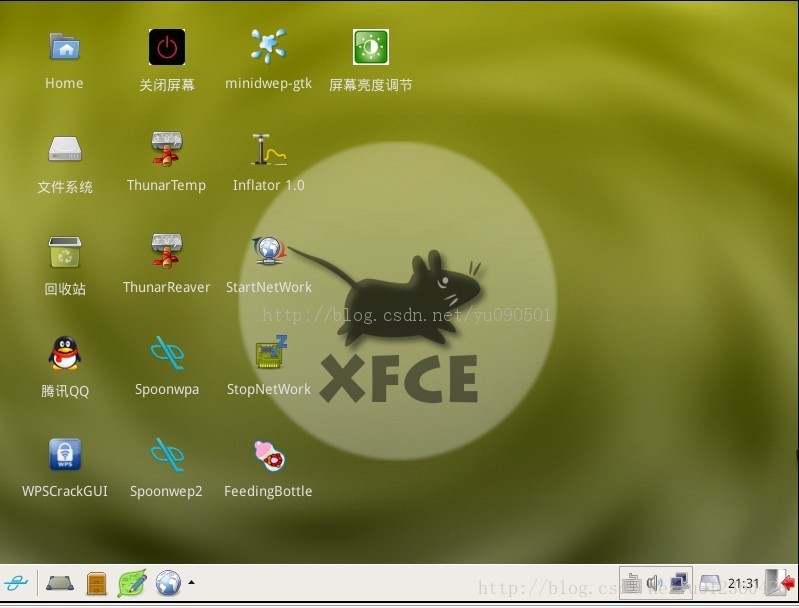Launch 腾讯QQ penguin icon
Screen dimensions: 799x608
pos(65,353)
